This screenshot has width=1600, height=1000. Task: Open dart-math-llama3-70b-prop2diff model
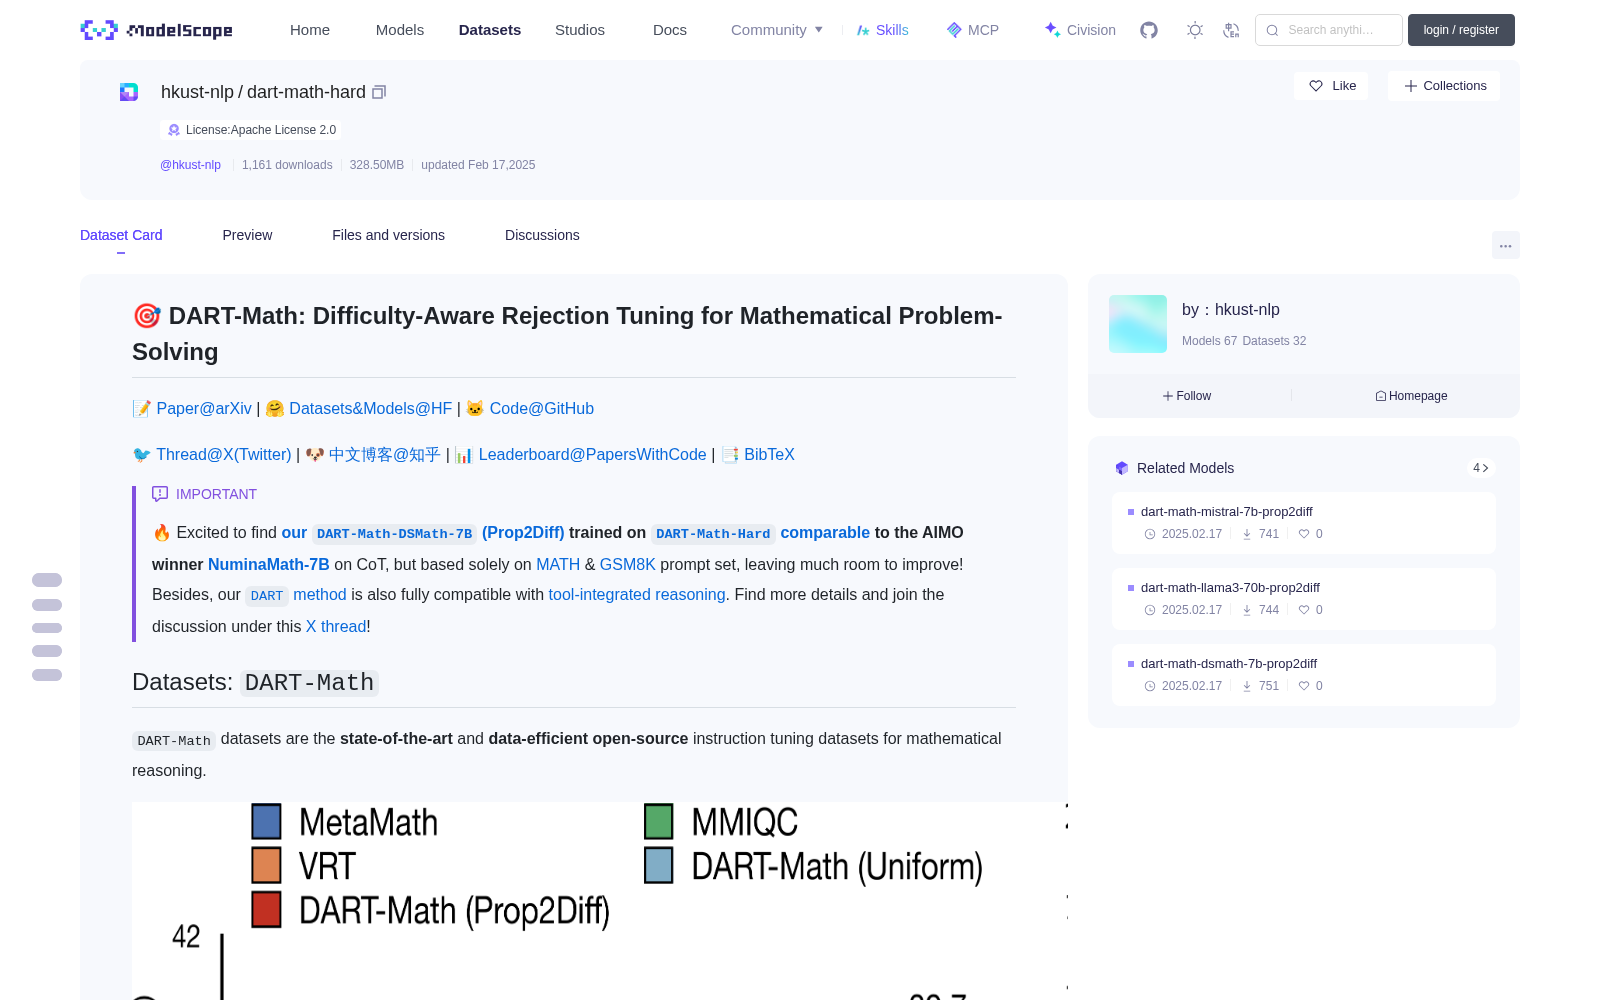tap(1304, 598)
